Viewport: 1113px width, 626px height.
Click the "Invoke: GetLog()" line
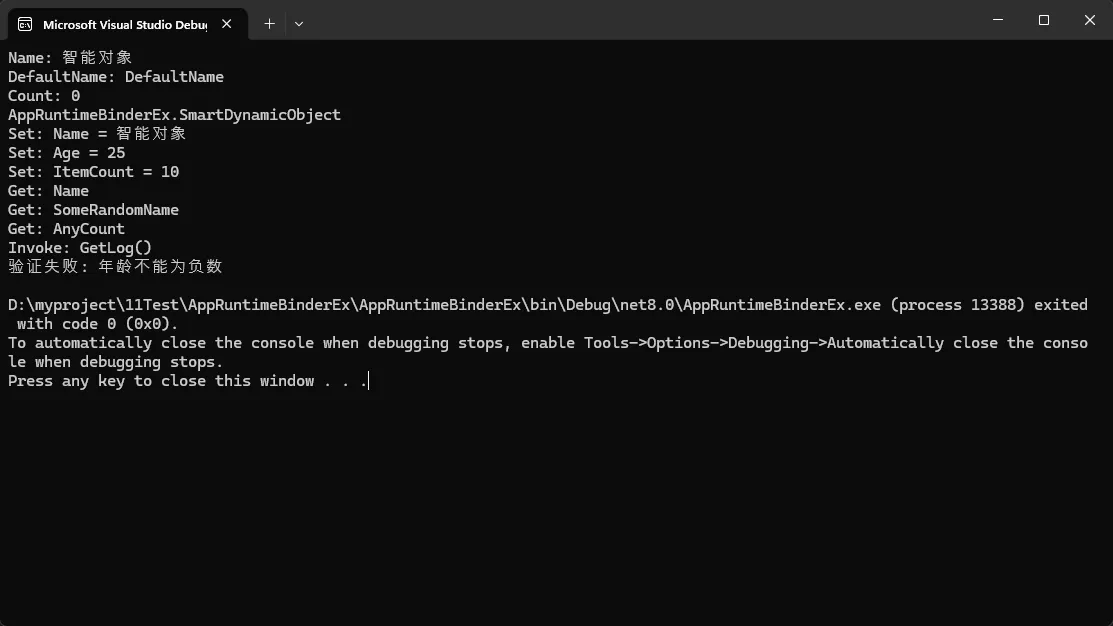[80, 248]
